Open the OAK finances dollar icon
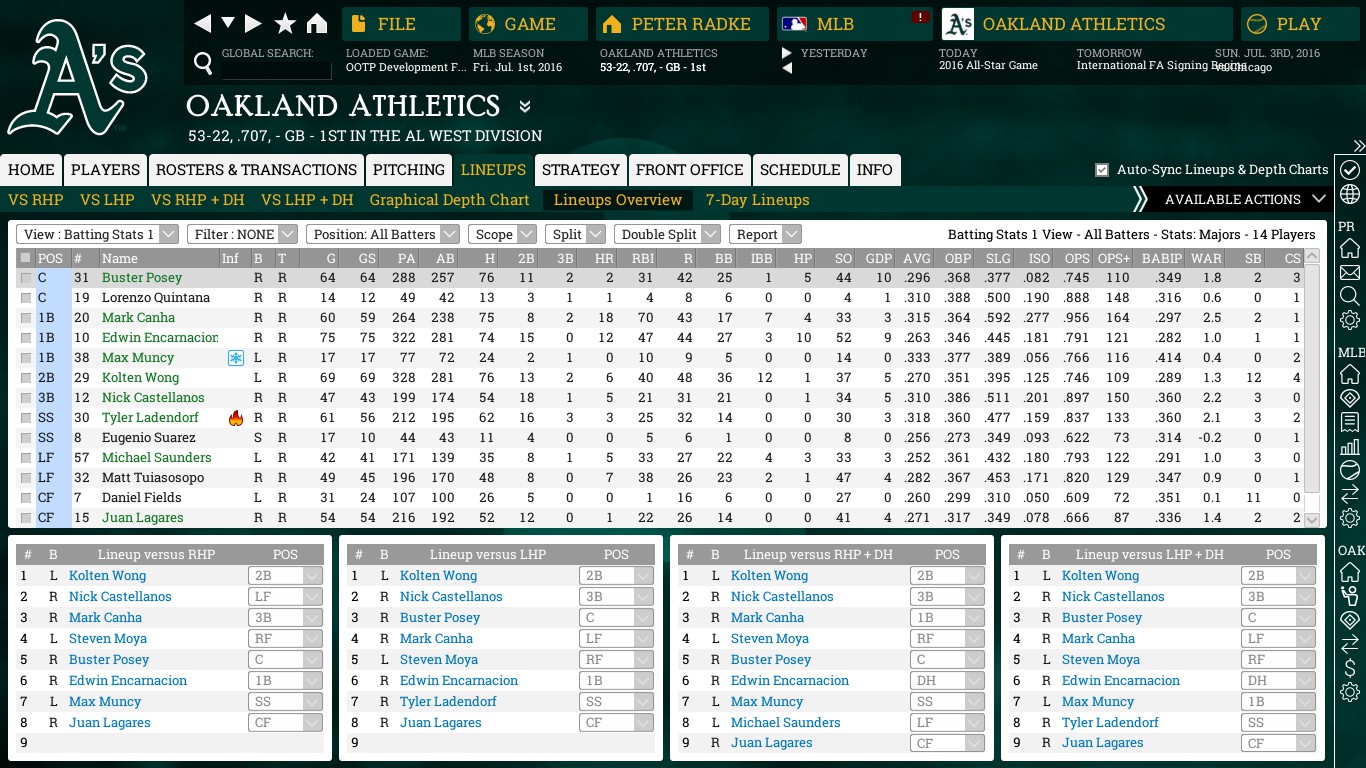This screenshot has height=768, width=1366. (x=1350, y=668)
